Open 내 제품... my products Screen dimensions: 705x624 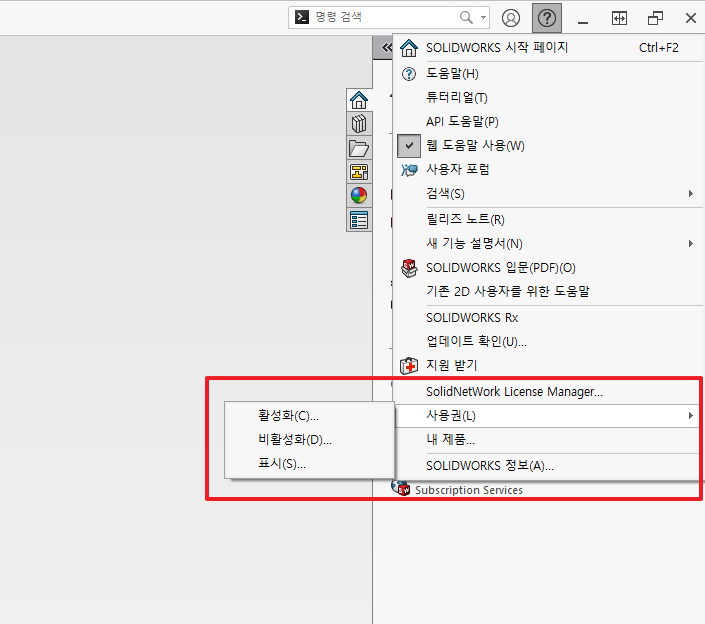(548, 439)
